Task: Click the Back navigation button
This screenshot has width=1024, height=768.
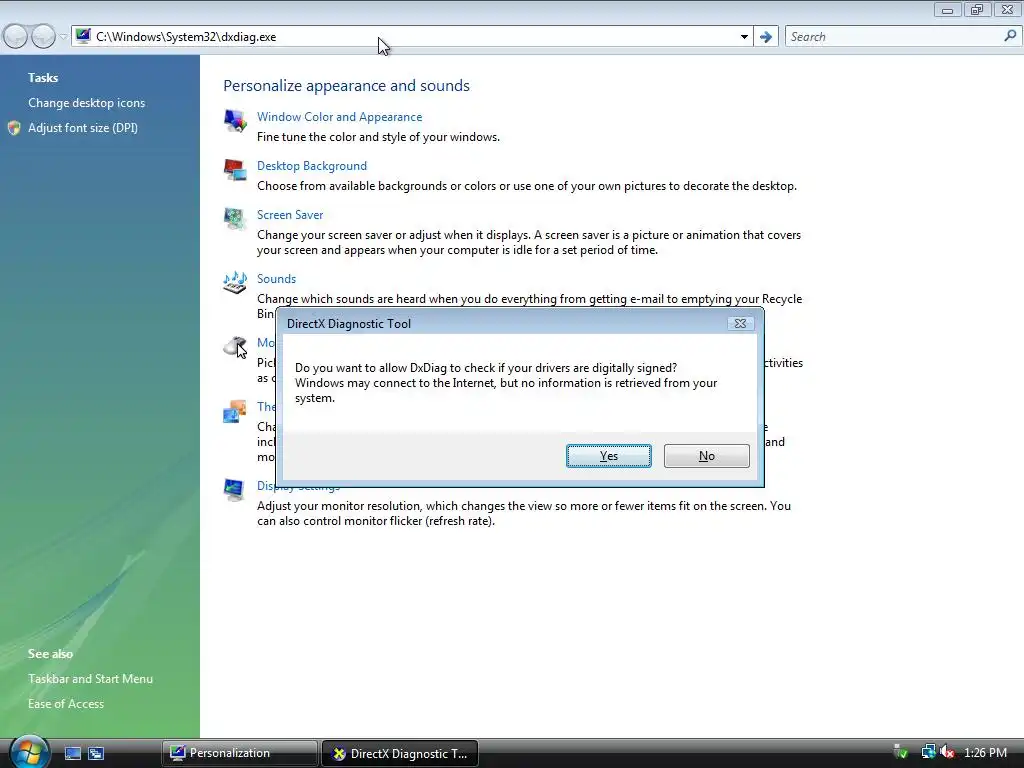Action: click(16, 37)
